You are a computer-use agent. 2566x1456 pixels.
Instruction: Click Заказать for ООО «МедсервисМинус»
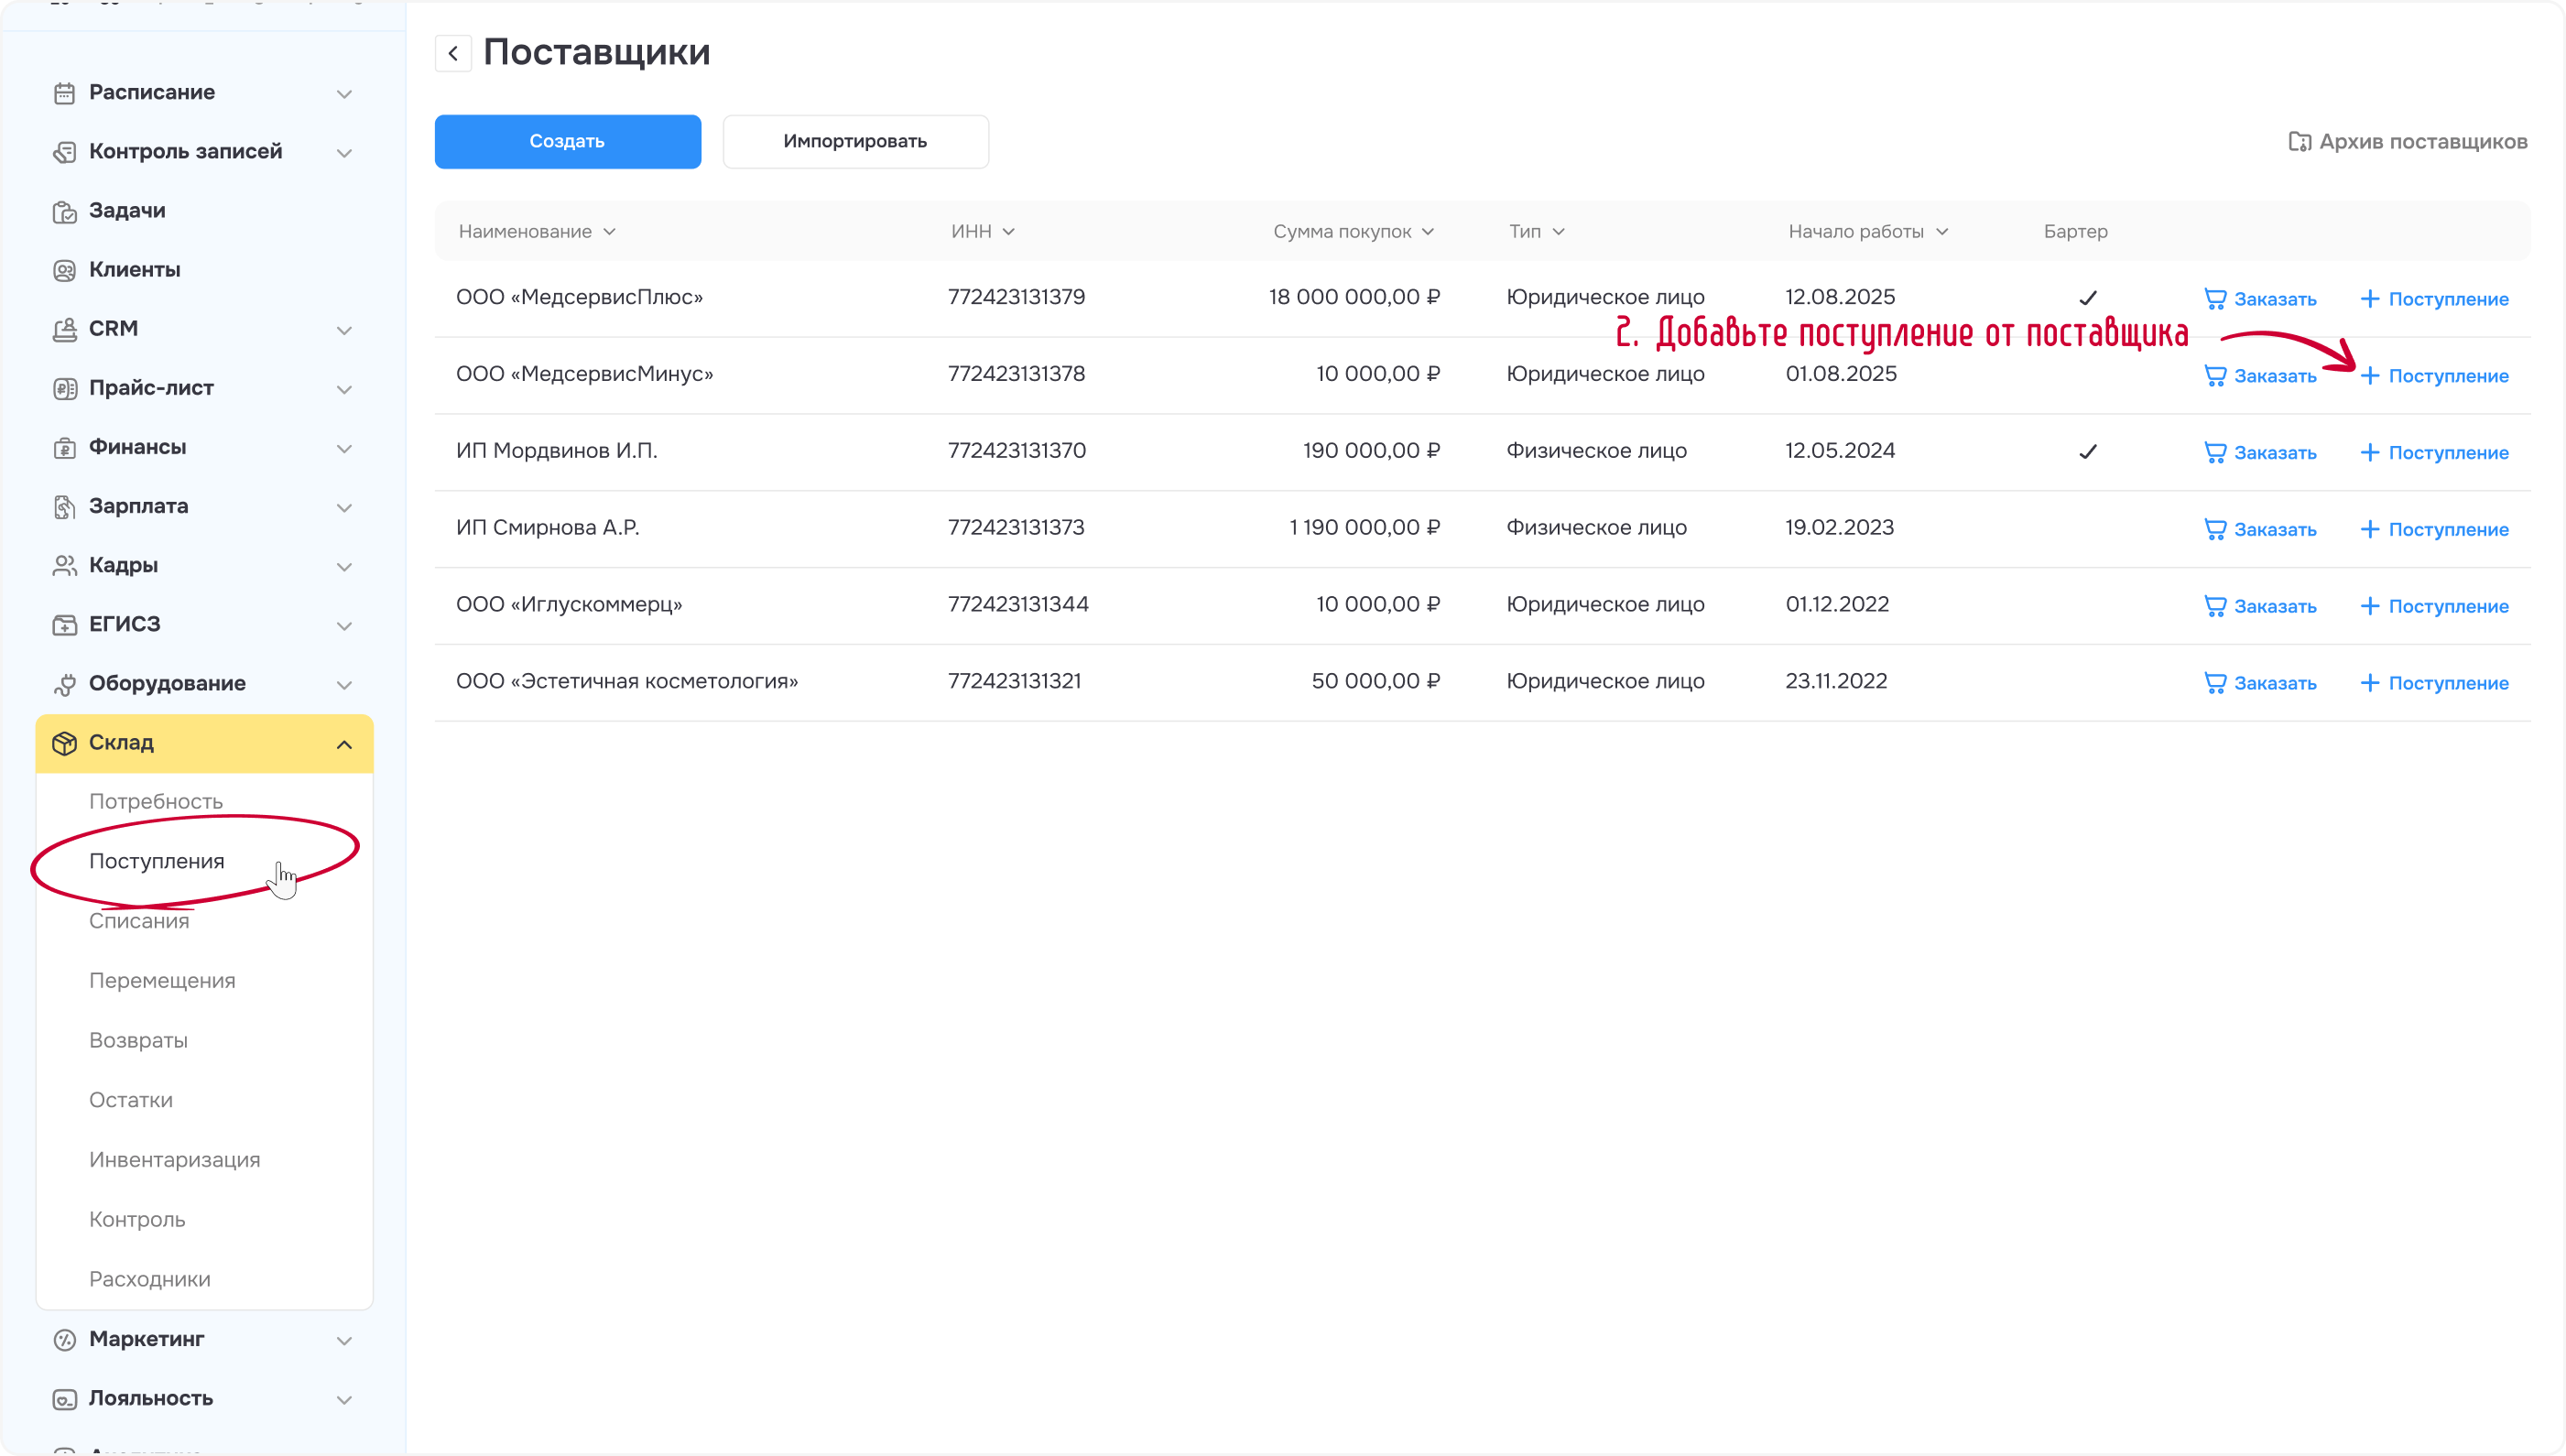tap(2260, 376)
